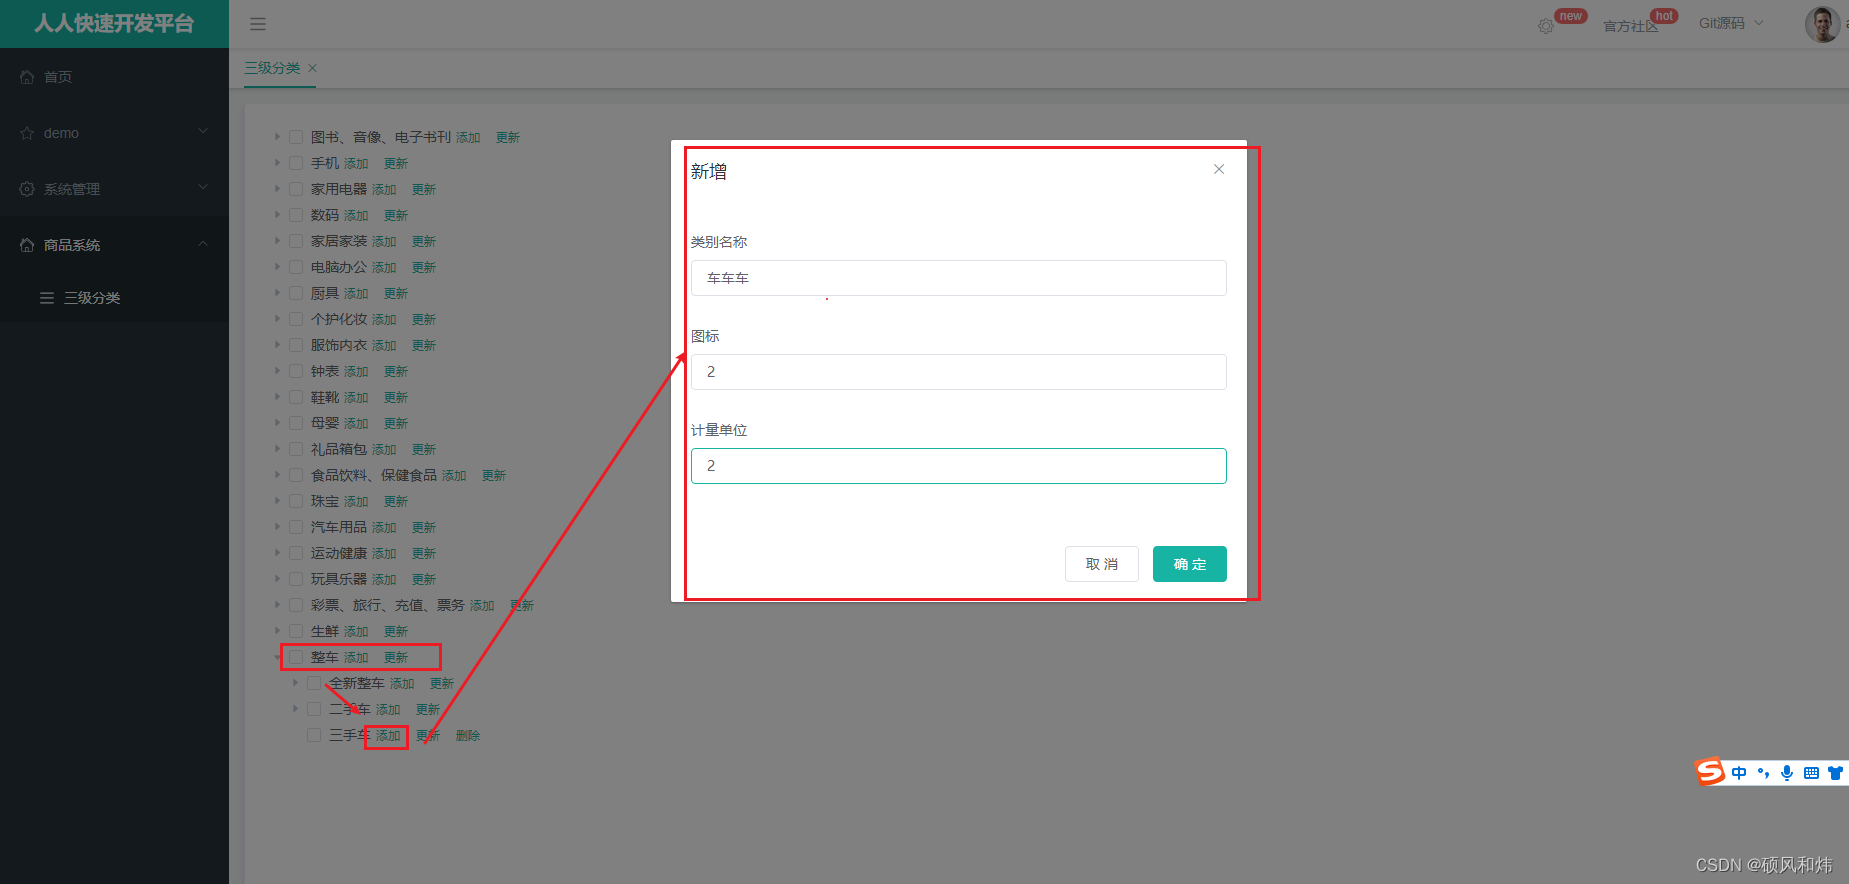Click the Sogou input method S icon
Viewport: 1849px width, 884px height.
coord(1710,772)
